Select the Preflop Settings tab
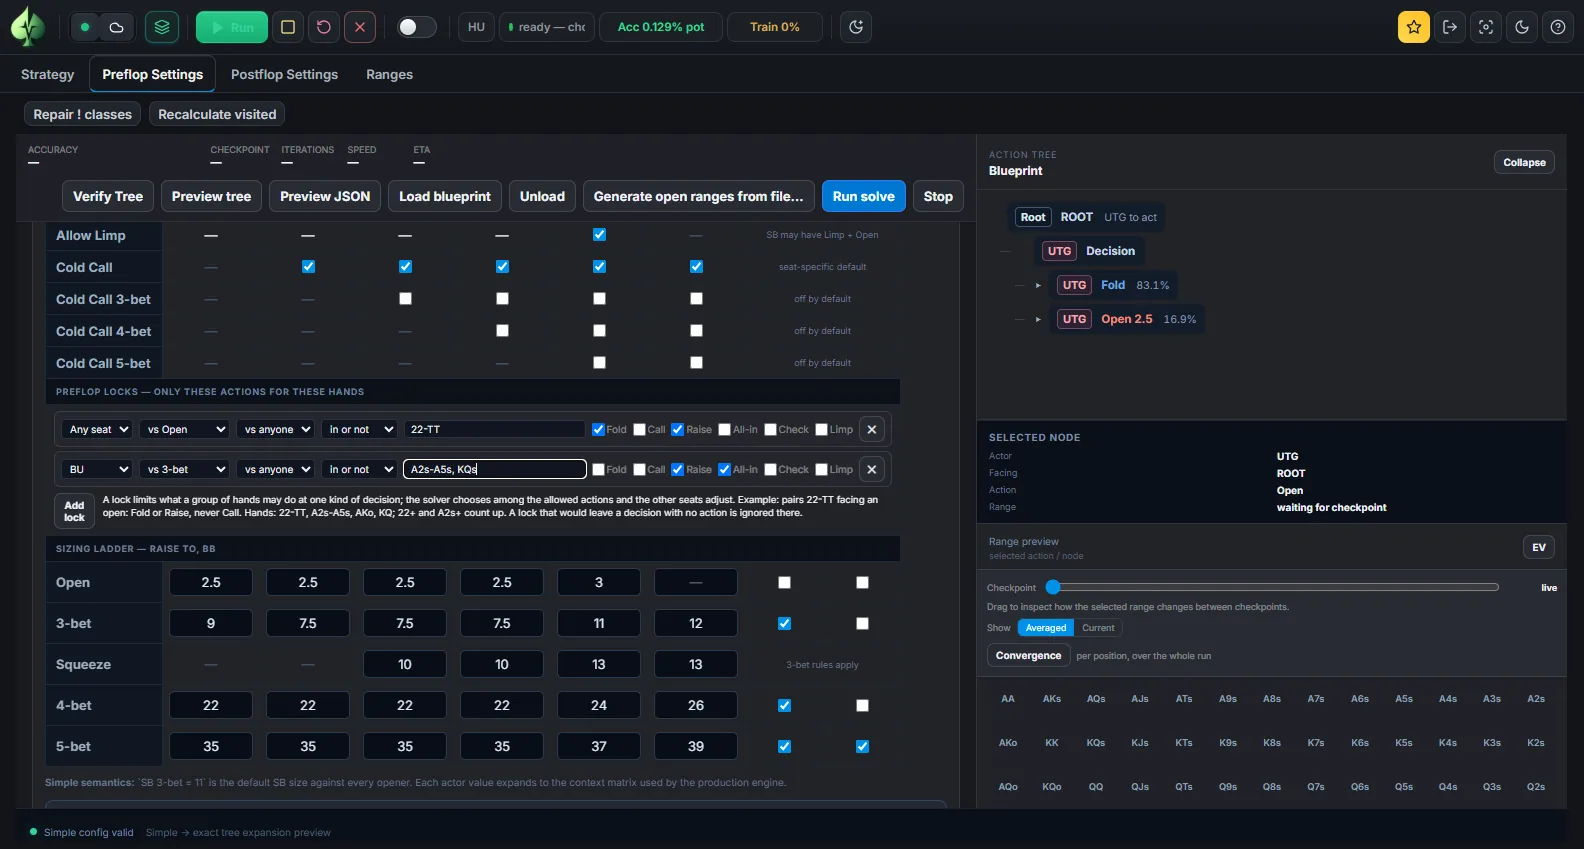The width and height of the screenshot is (1584, 849). (x=152, y=74)
